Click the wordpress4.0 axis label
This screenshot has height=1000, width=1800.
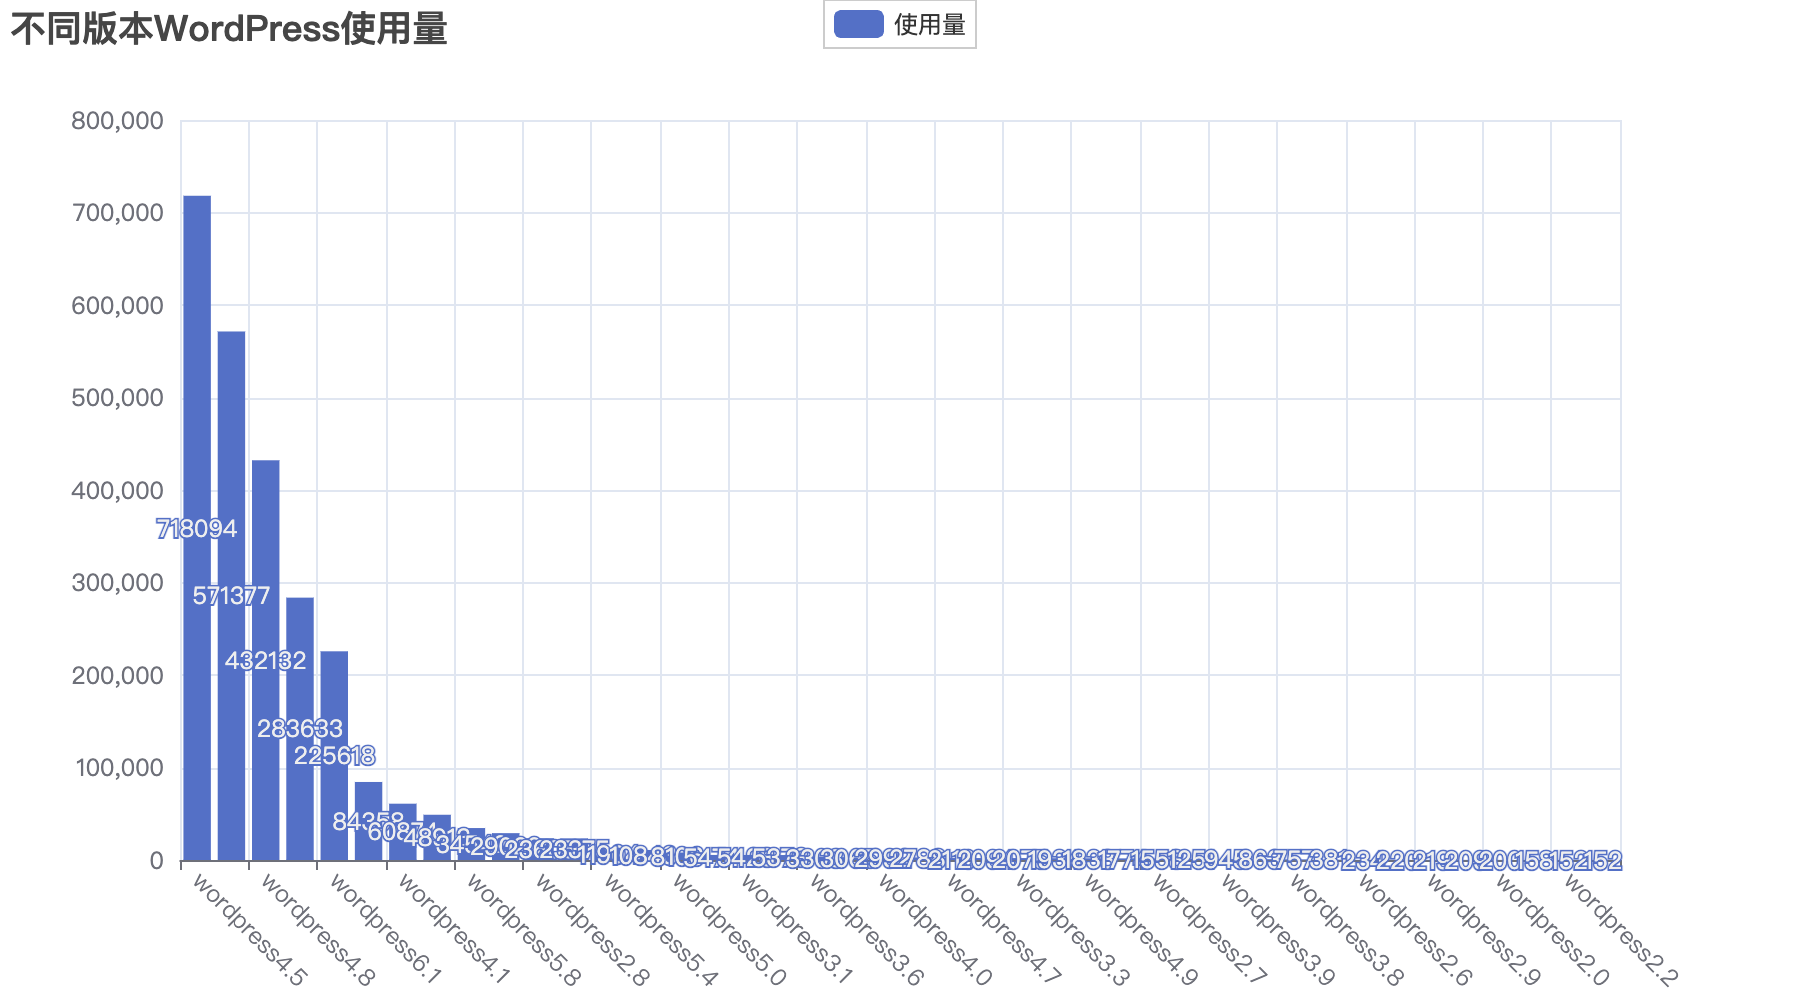point(933,930)
